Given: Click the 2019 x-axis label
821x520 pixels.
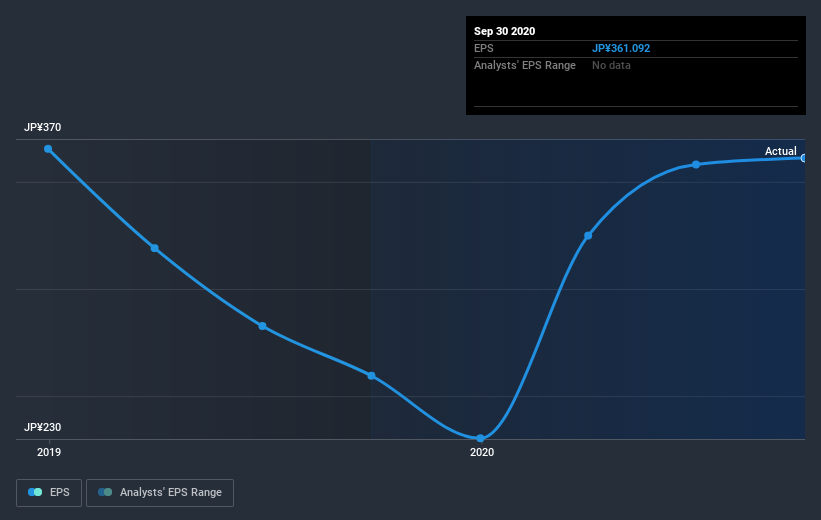Looking at the screenshot, I should pyautogui.click(x=49, y=452).
